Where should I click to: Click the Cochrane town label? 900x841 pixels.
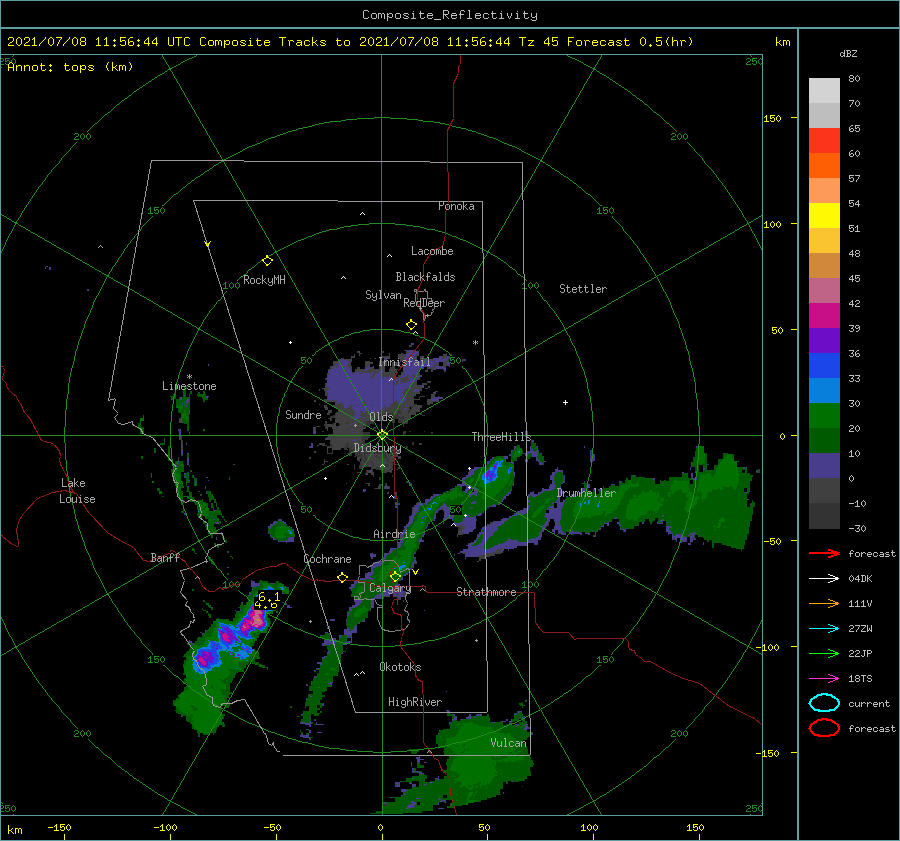(327, 559)
